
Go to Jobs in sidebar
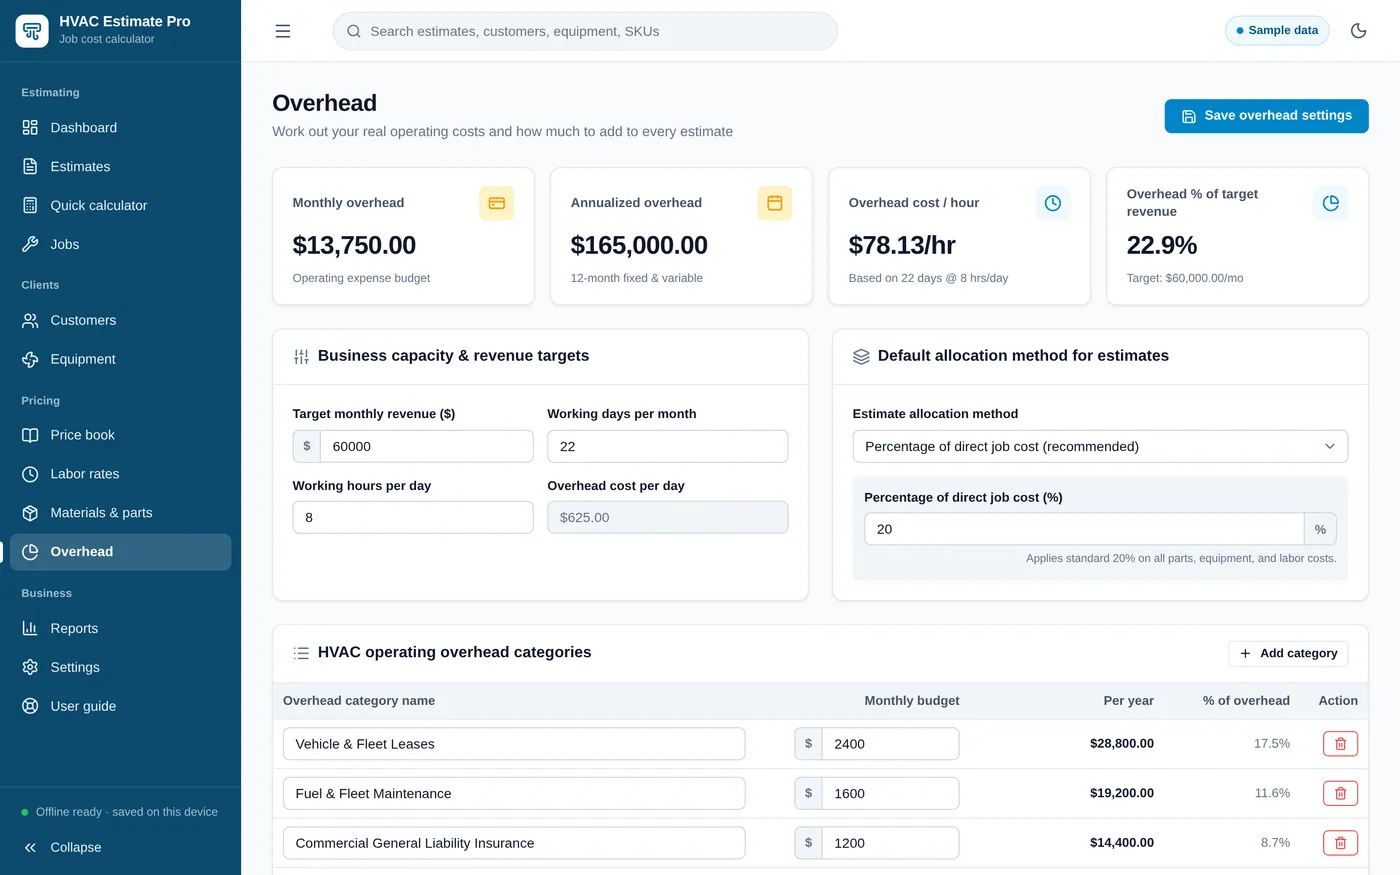tap(120, 245)
